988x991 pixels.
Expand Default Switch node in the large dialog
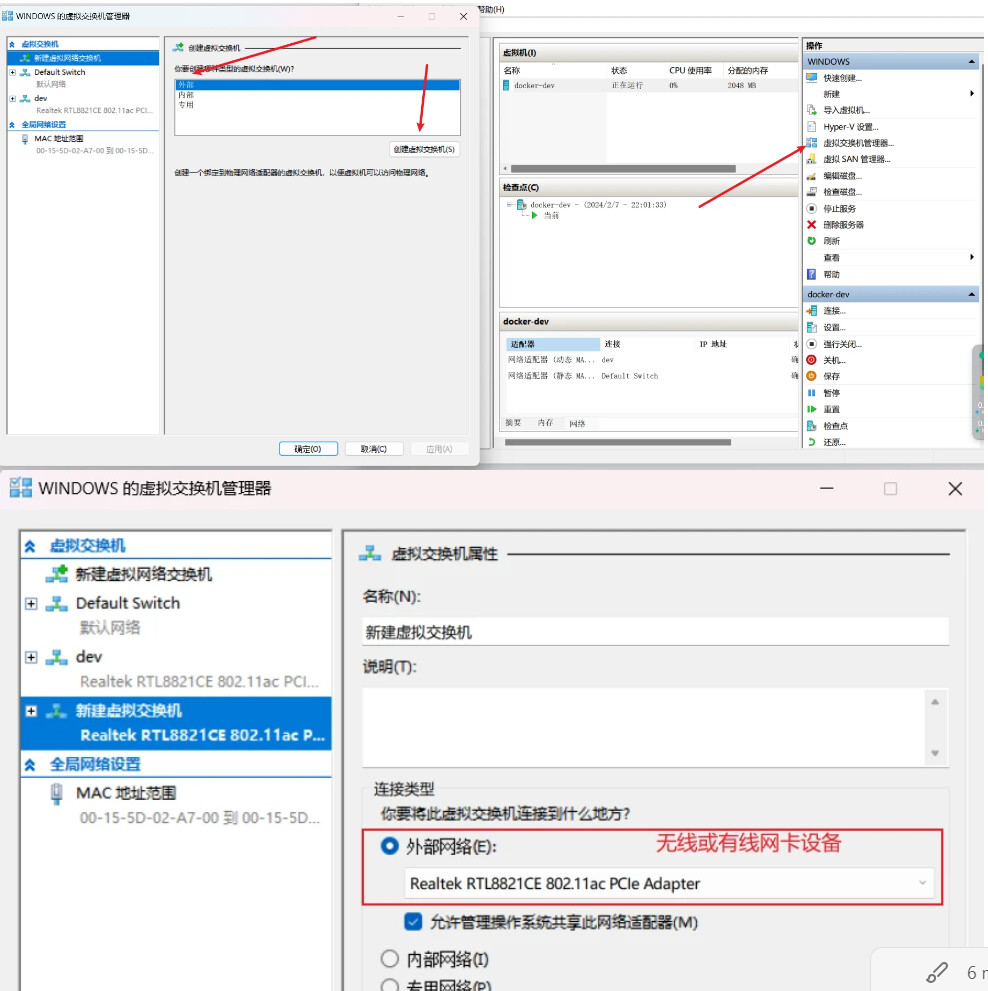31,604
